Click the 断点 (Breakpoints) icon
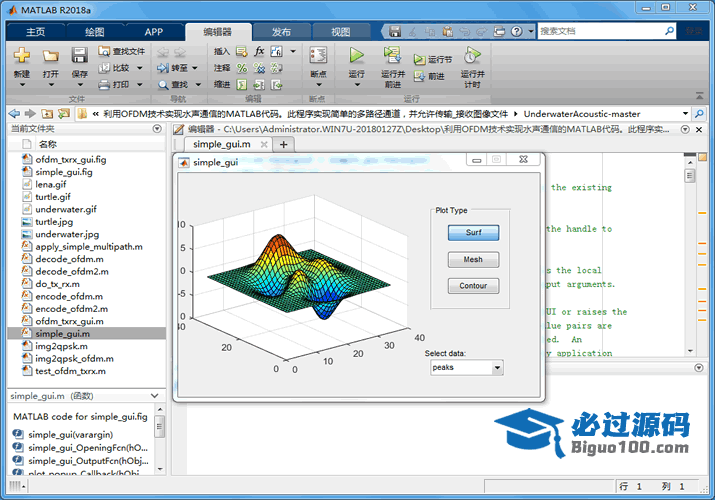 [x=318, y=55]
